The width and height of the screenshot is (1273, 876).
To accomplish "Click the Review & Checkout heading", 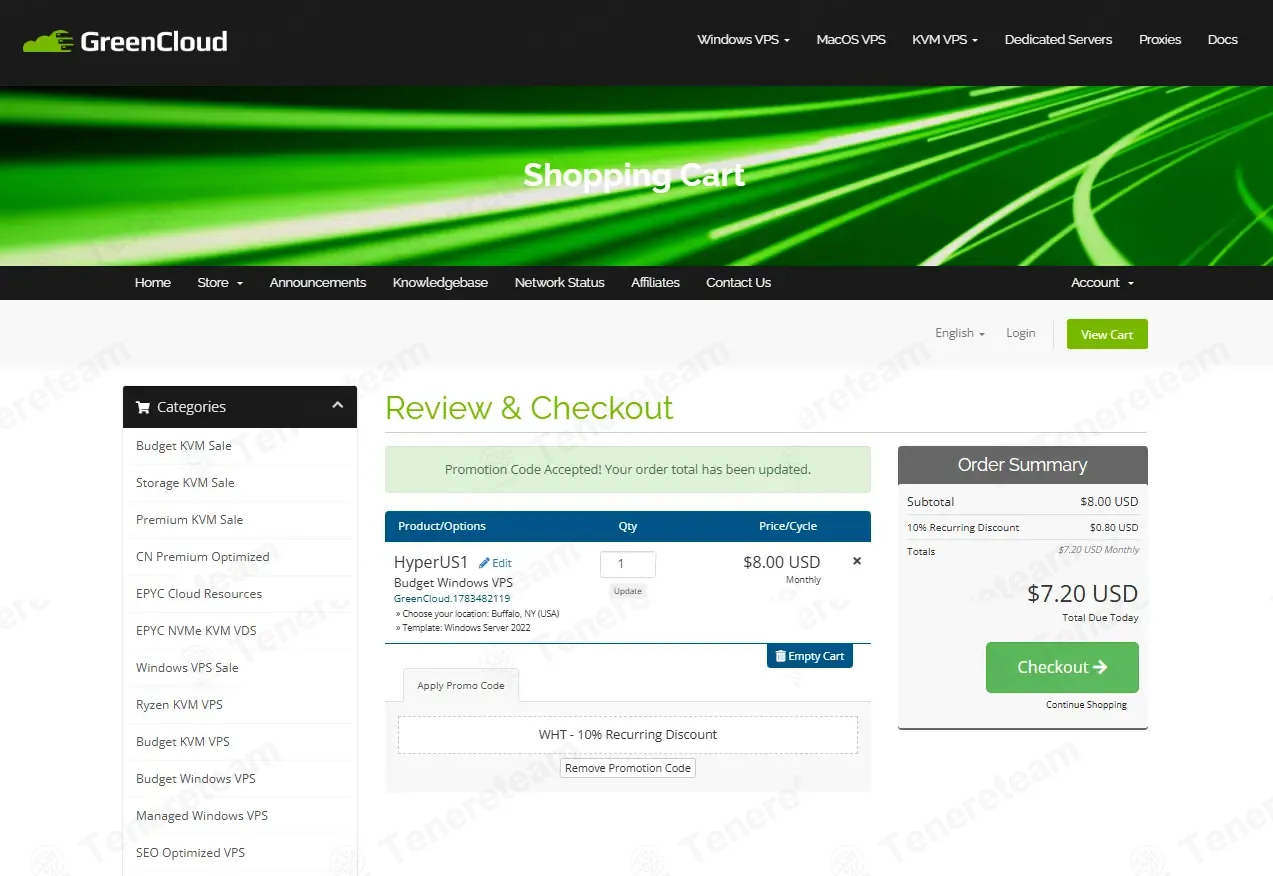I will [x=529, y=408].
